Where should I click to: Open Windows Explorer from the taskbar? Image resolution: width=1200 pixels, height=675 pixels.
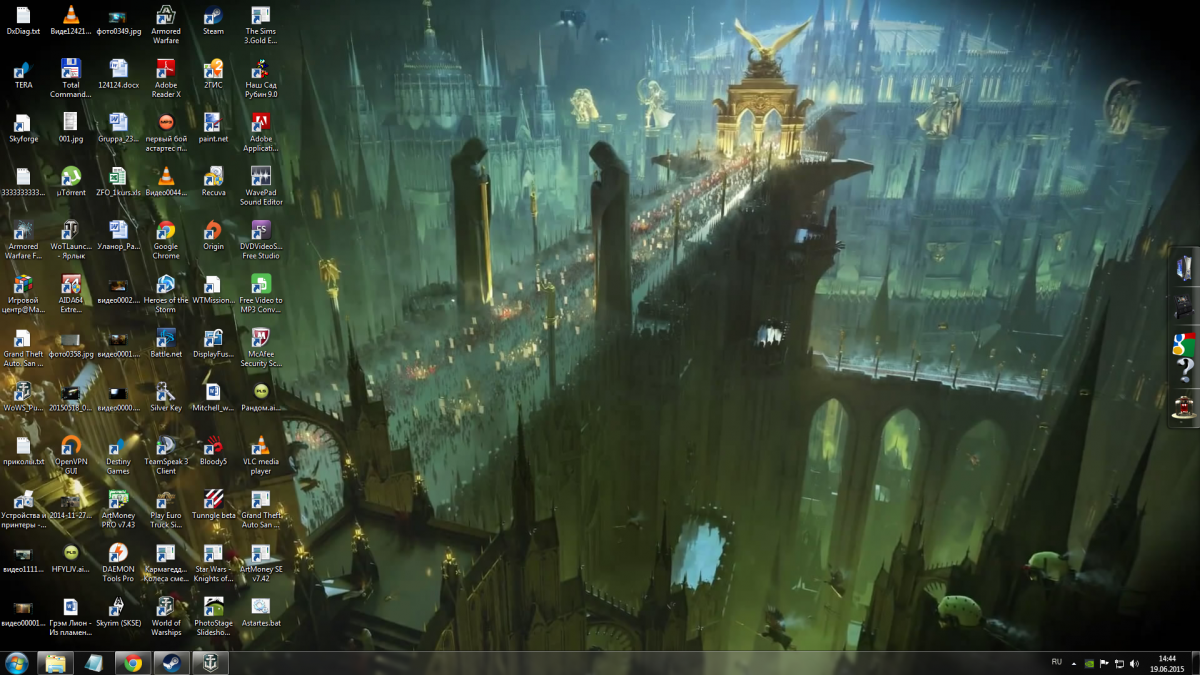coord(56,663)
